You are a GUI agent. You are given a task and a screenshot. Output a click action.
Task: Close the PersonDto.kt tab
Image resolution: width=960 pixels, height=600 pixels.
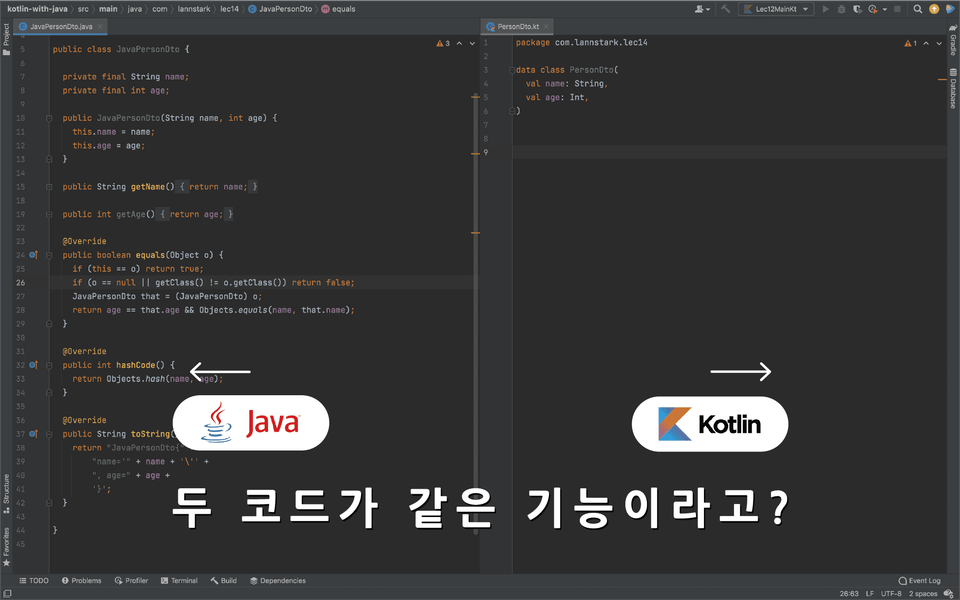(547, 26)
